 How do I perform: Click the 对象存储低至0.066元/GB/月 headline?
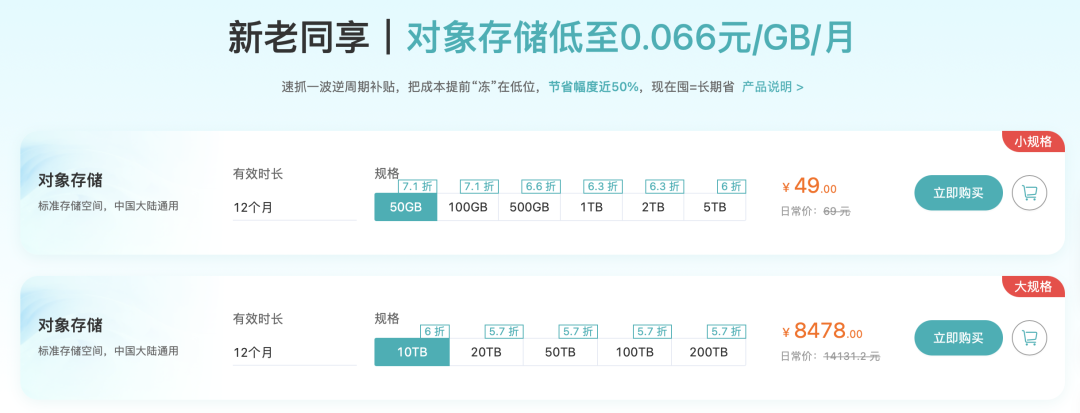pyautogui.click(x=630, y=39)
